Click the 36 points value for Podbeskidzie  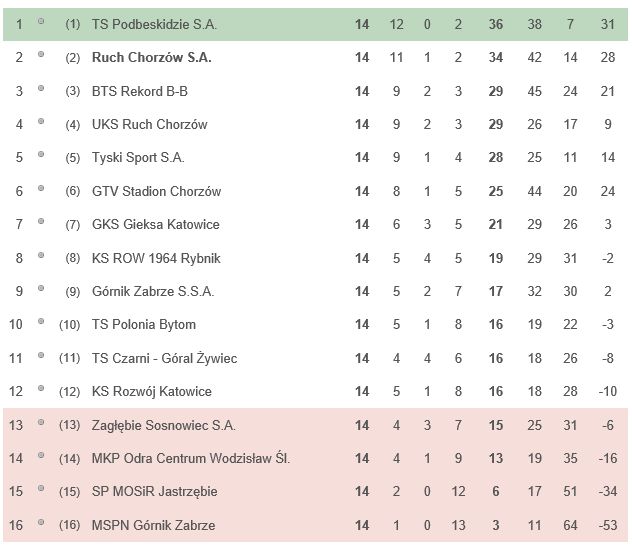(496, 24)
